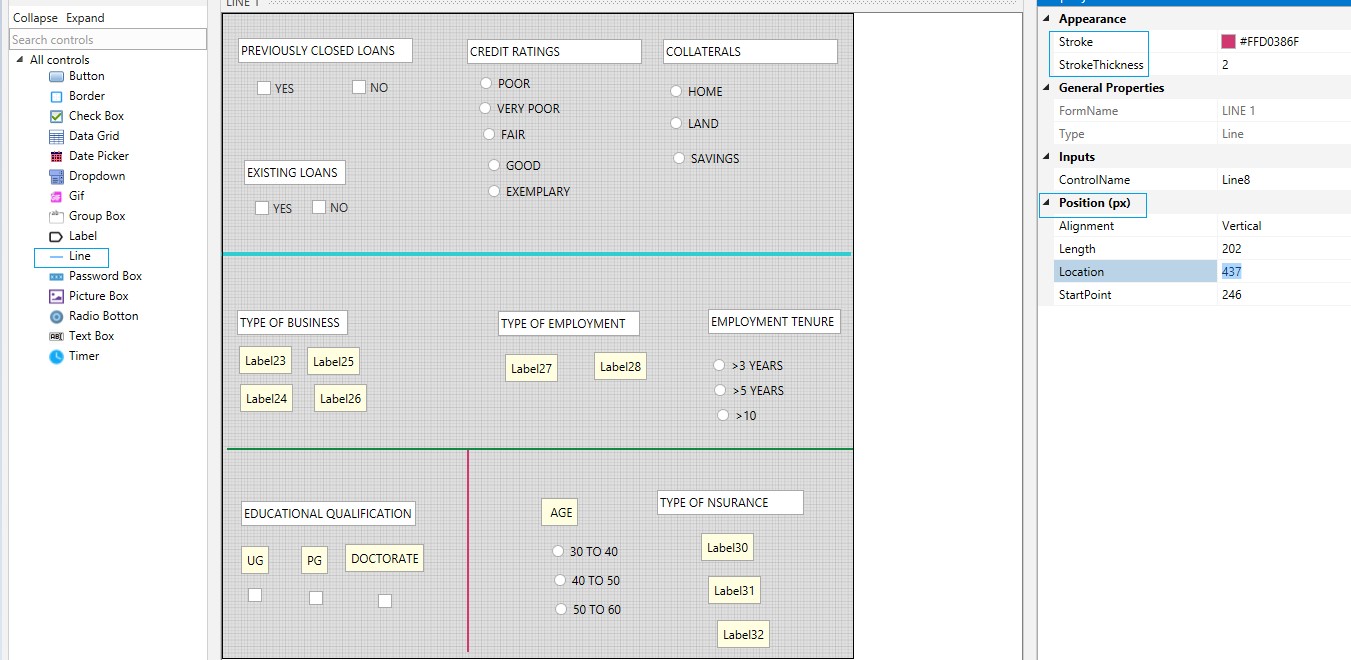Viewport: 1351px width, 660px height.
Task: Collapse the Appearance properties section
Action: pyautogui.click(x=1047, y=19)
